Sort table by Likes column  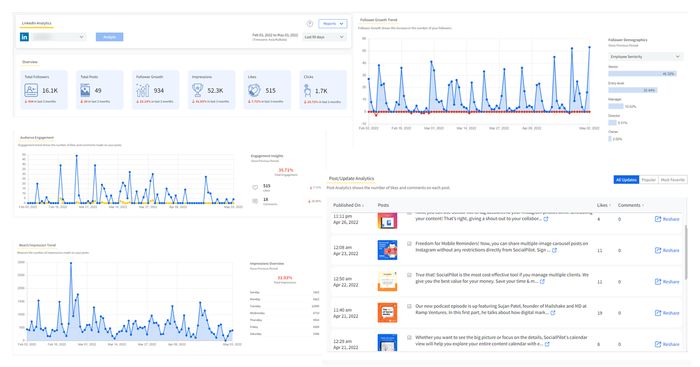604,205
